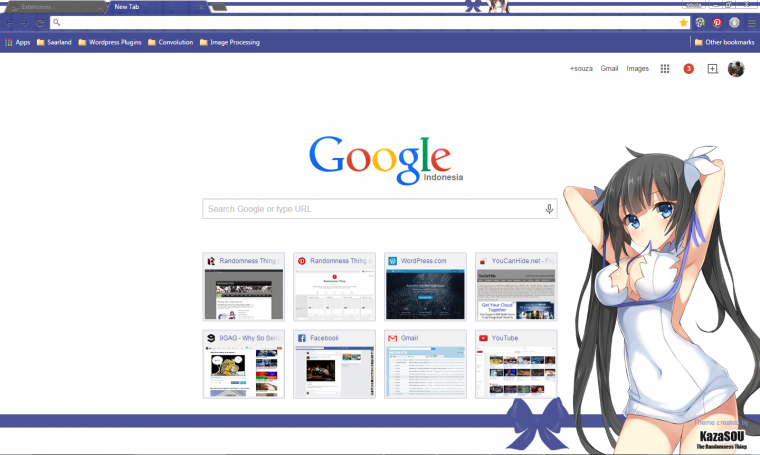Viewport: 760px width, 455px height.
Task: Open the Images link
Action: [x=637, y=69]
